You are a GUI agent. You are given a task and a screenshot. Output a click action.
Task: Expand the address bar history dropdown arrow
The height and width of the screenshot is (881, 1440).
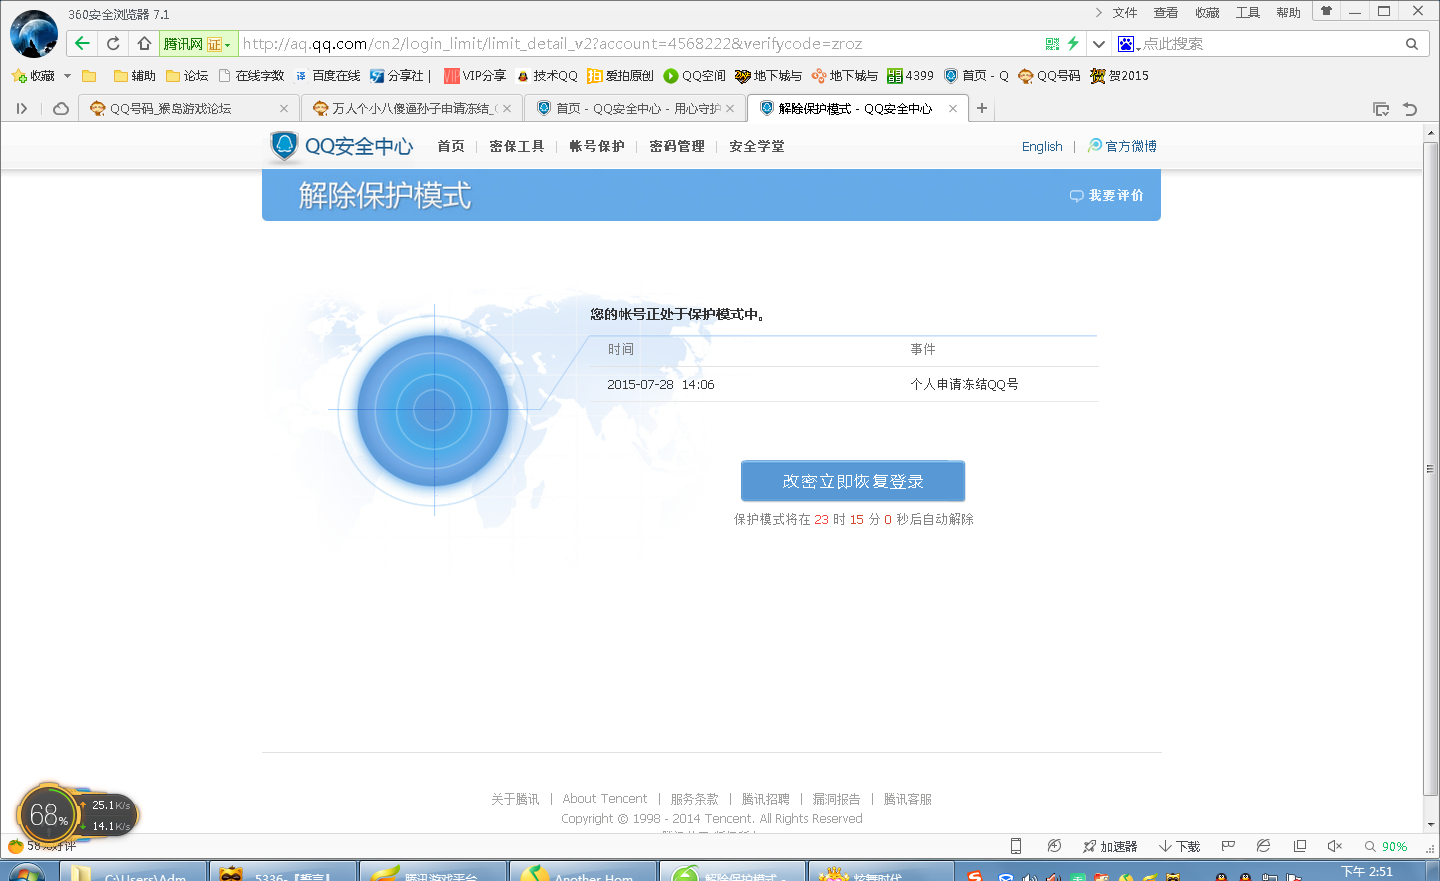pos(1098,44)
